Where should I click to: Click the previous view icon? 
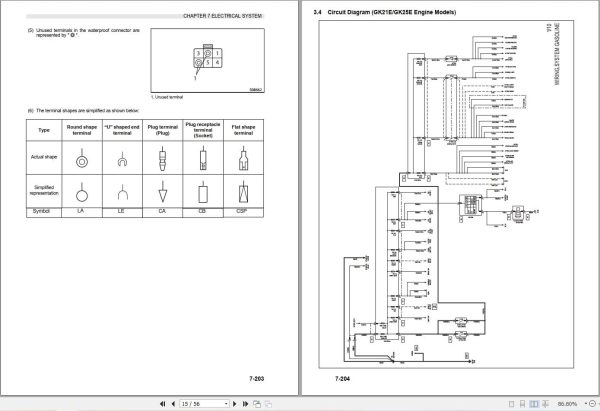point(257,404)
